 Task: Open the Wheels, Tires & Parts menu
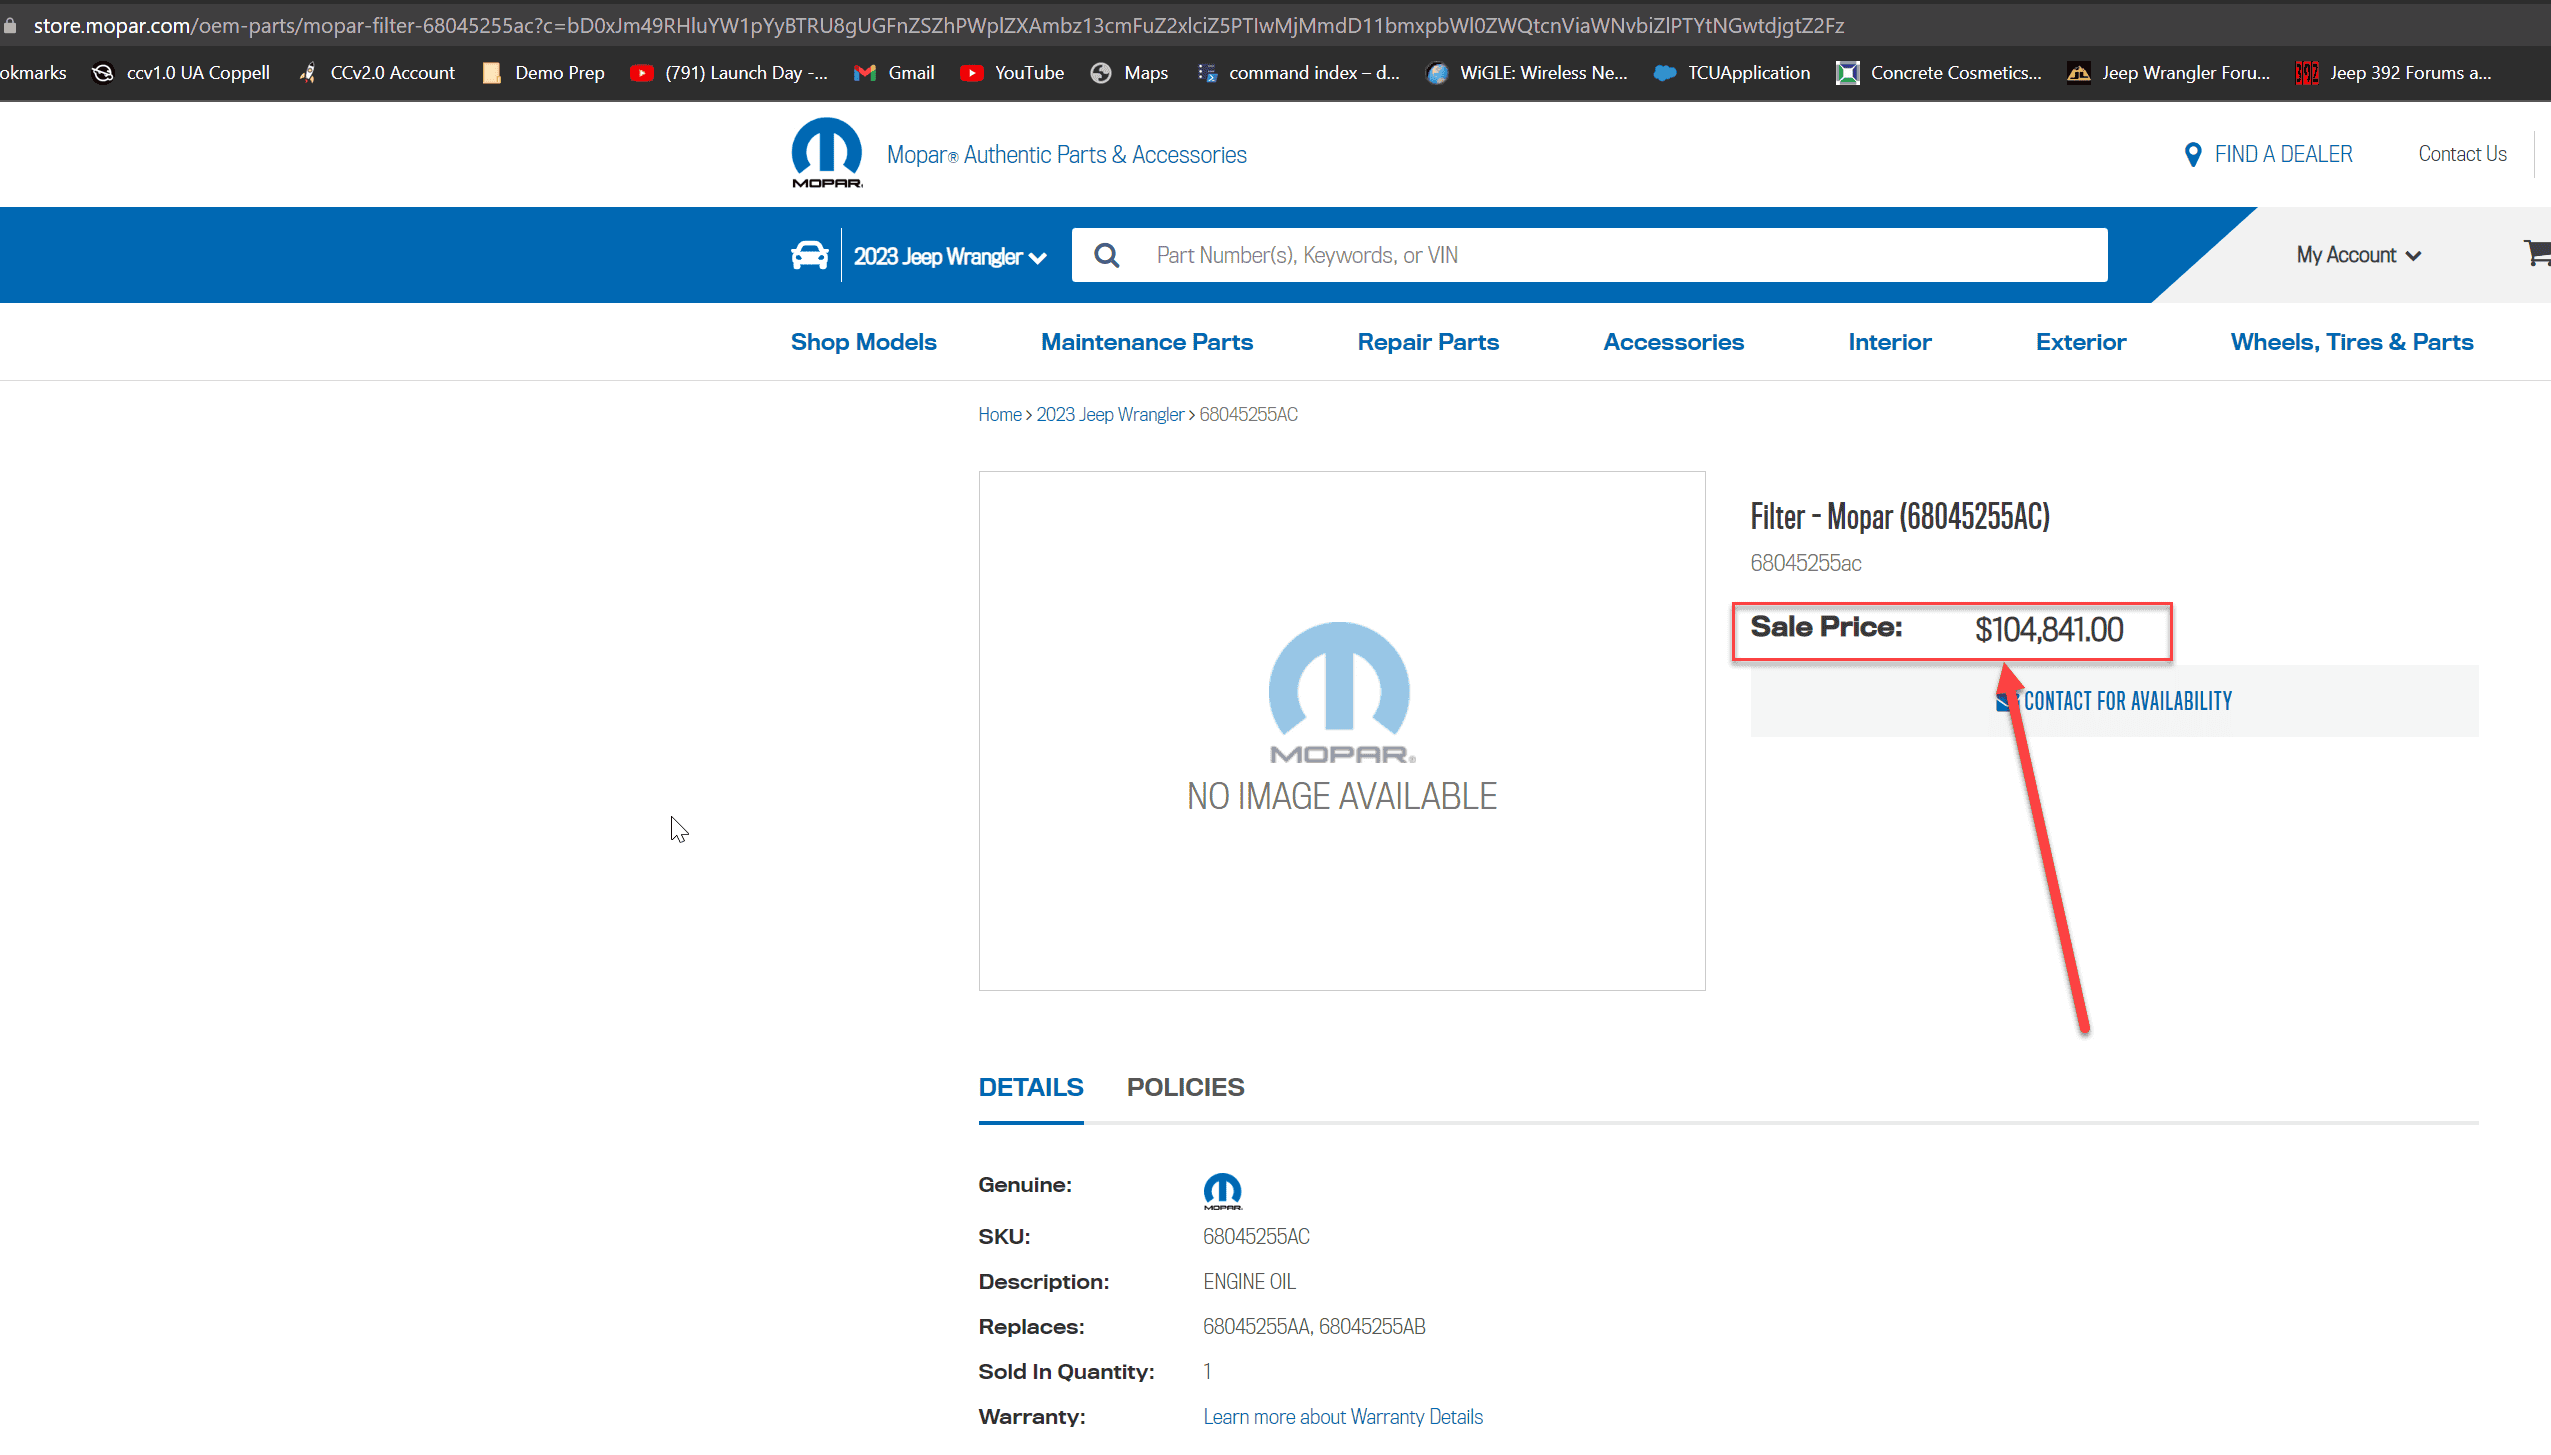tap(2352, 342)
